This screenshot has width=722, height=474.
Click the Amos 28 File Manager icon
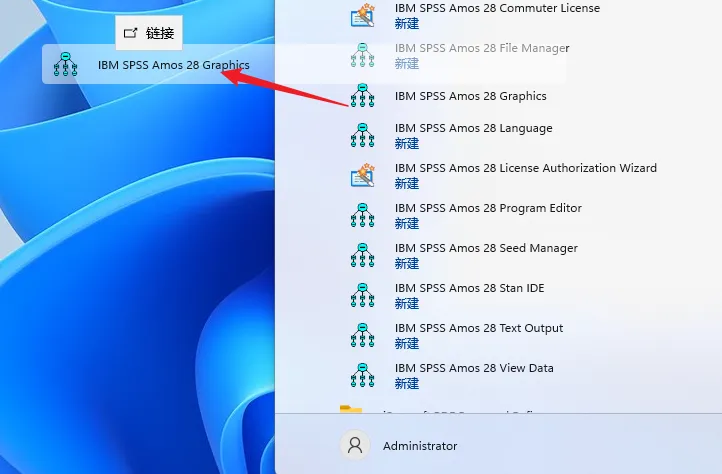pos(362,55)
